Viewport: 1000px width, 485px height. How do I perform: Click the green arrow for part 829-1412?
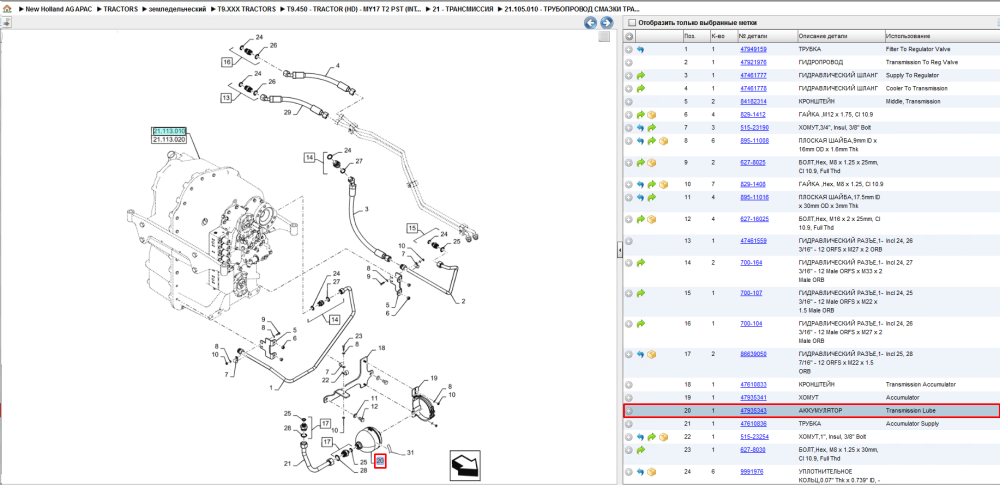(640, 114)
